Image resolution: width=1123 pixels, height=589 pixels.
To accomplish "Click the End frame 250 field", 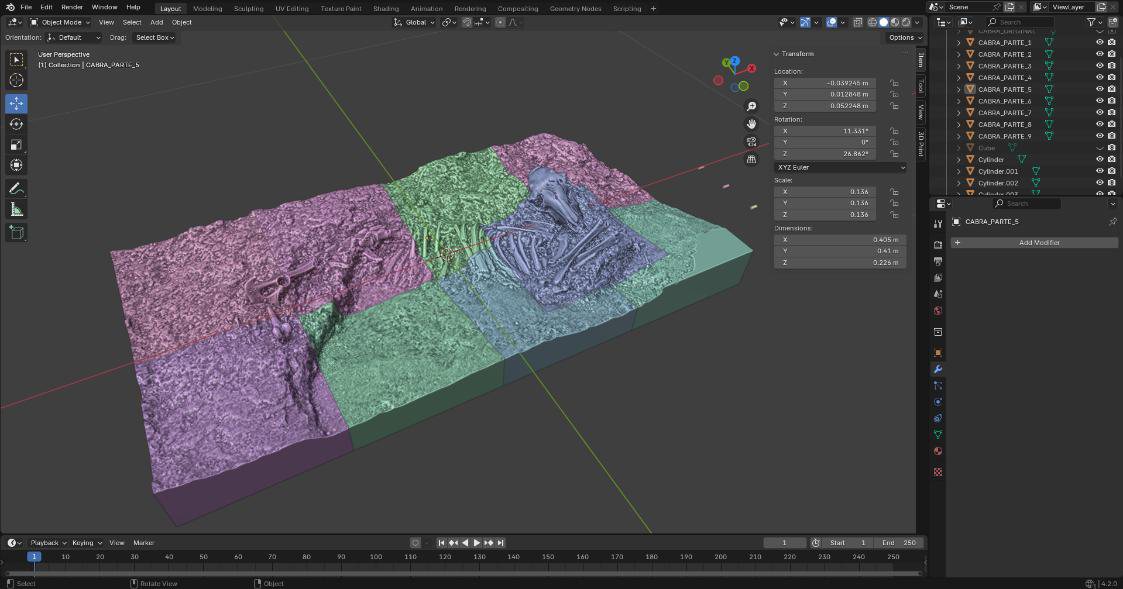I will click(899, 542).
